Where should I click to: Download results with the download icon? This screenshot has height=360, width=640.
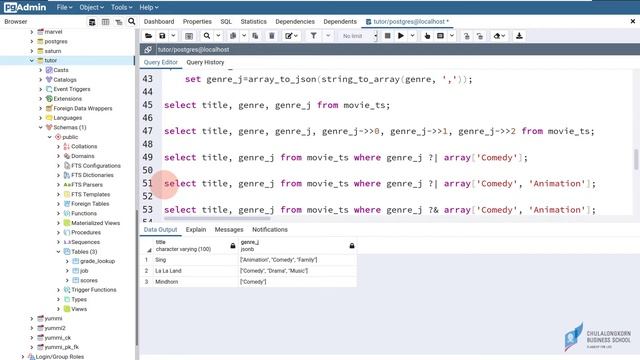coord(519,36)
